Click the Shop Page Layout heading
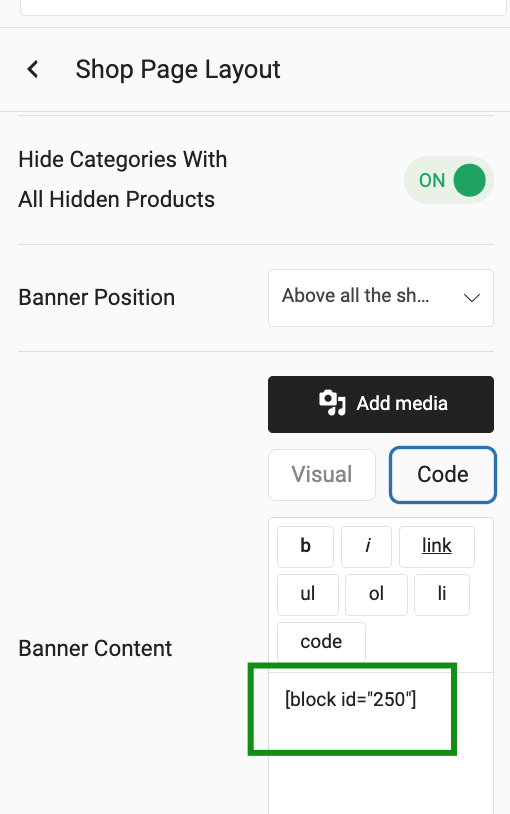510x814 pixels. [178, 69]
